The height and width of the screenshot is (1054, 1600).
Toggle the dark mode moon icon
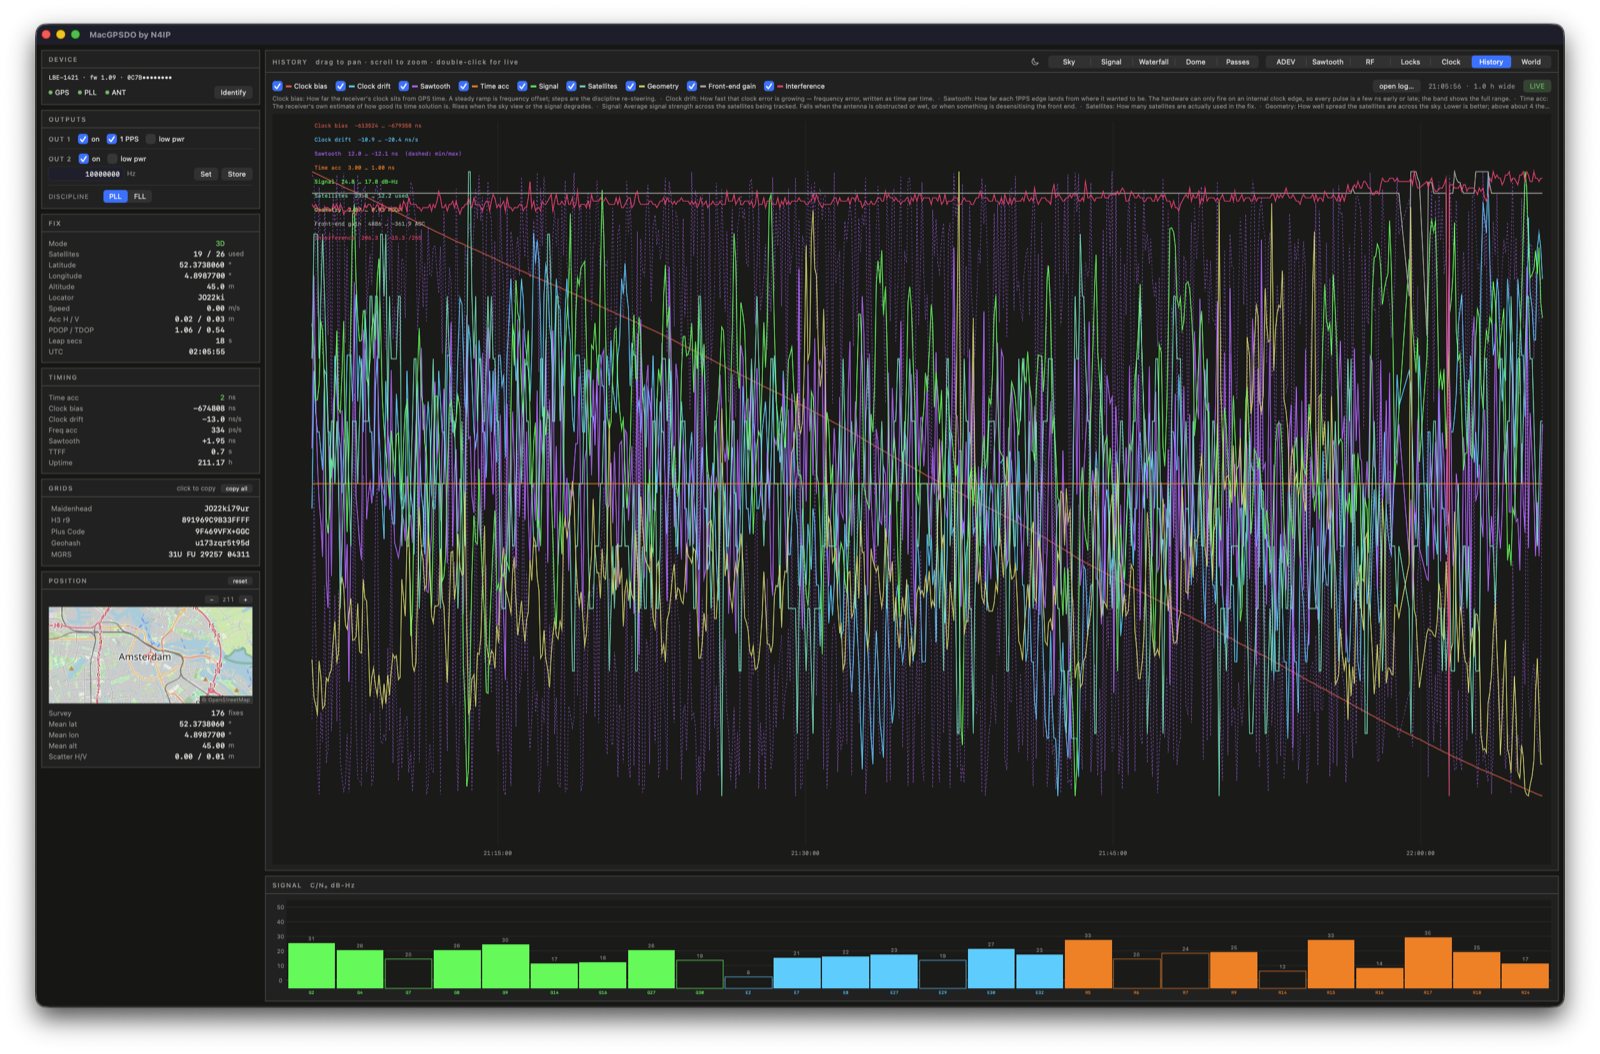pyautogui.click(x=1035, y=62)
